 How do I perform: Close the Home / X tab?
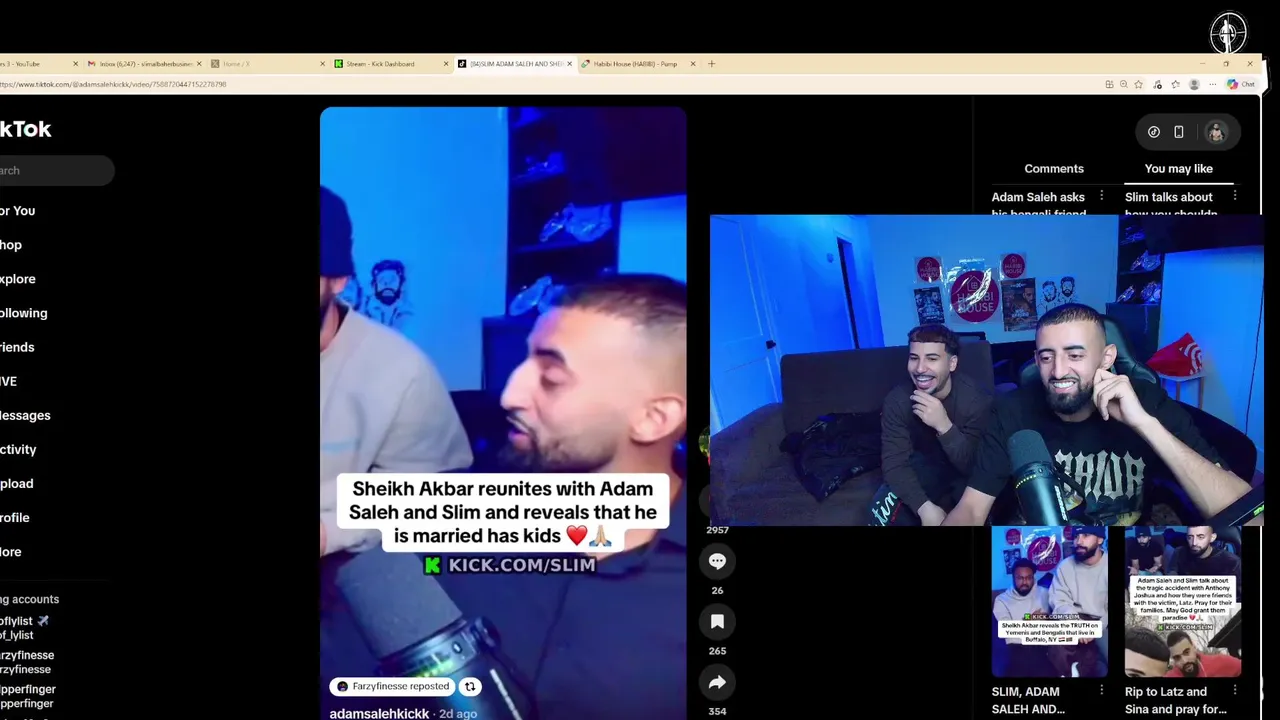[322, 64]
